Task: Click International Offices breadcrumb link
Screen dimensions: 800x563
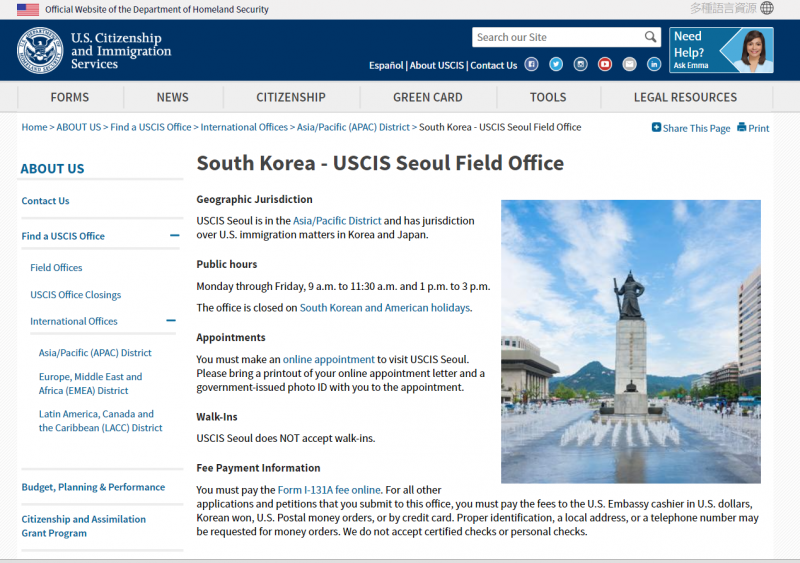Action: 244,127
